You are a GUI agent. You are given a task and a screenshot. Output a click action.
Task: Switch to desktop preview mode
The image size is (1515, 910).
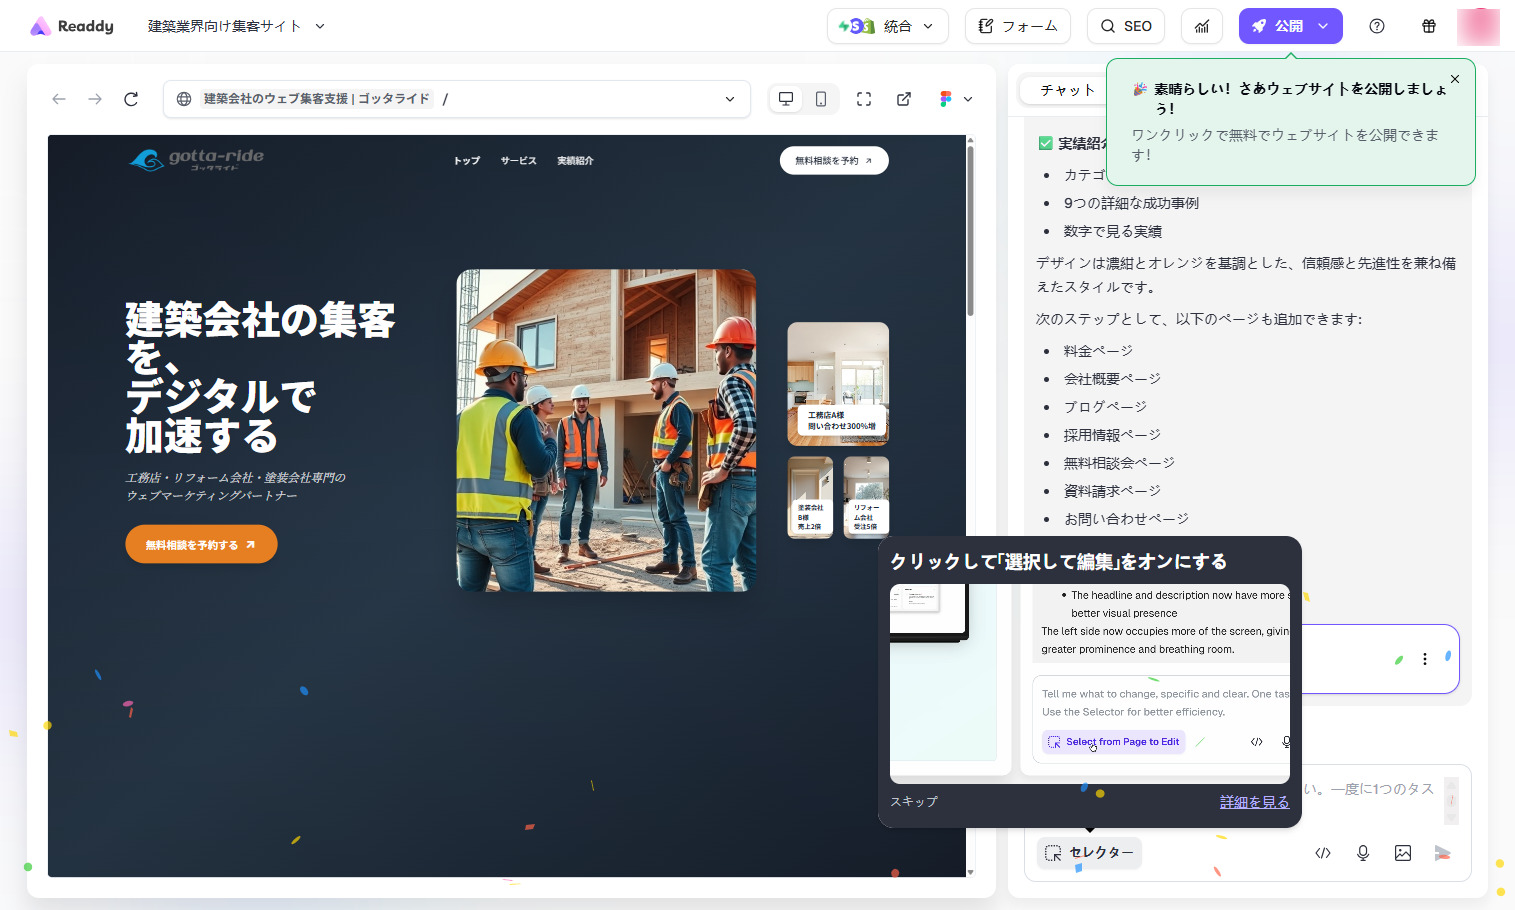tap(786, 99)
